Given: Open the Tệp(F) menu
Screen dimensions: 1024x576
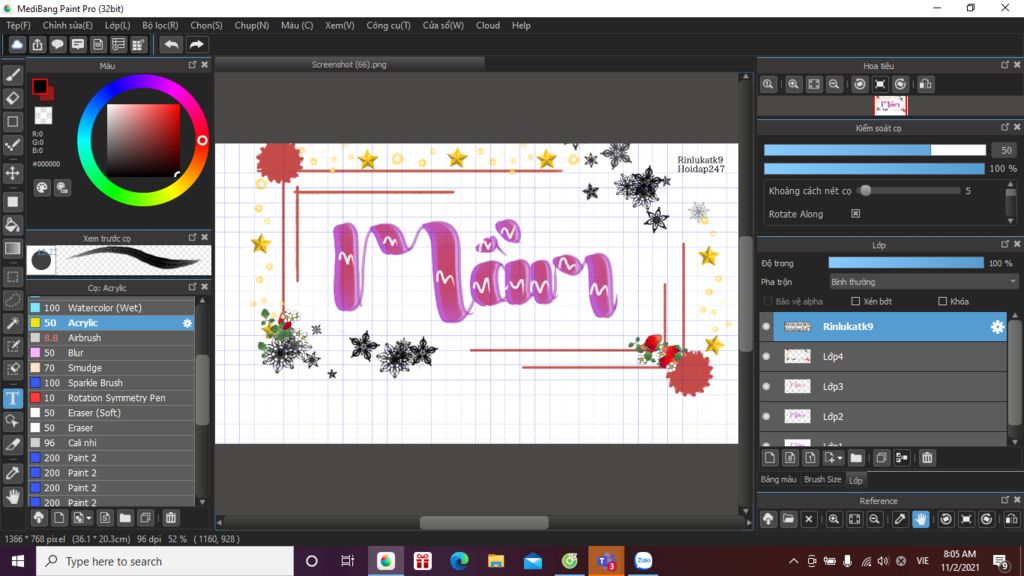Looking at the screenshot, I should (x=18, y=25).
